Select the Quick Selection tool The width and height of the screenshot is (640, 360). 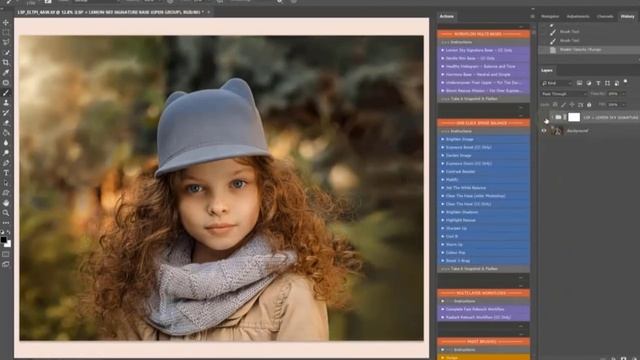pos(6,53)
